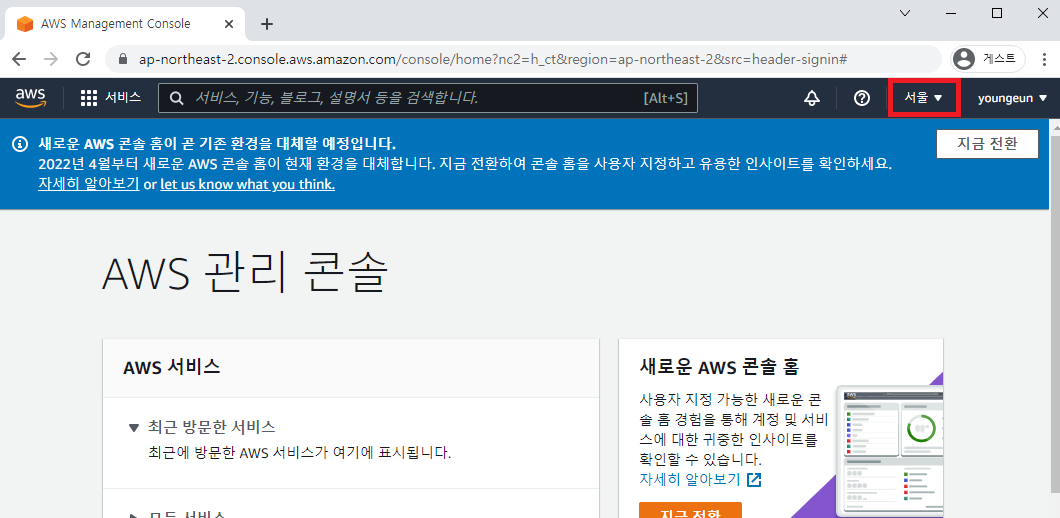Image resolution: width=1060 pixels, height=518 pixels.
Task: Open the 서울 region dropdown
Action: pos(923,98)
